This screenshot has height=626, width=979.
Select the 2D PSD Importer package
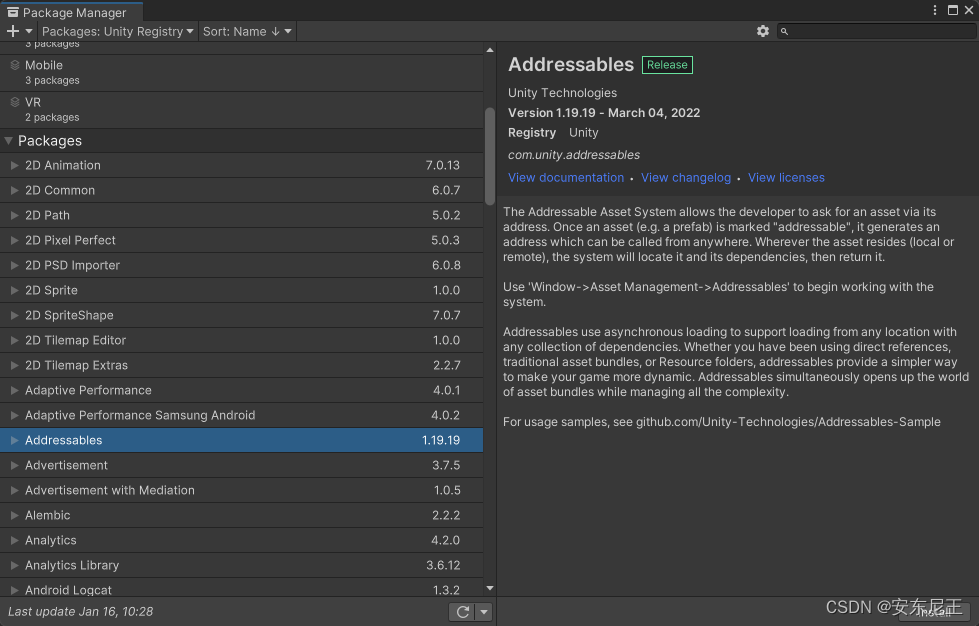pyautogui.click(x=242, y=265)
